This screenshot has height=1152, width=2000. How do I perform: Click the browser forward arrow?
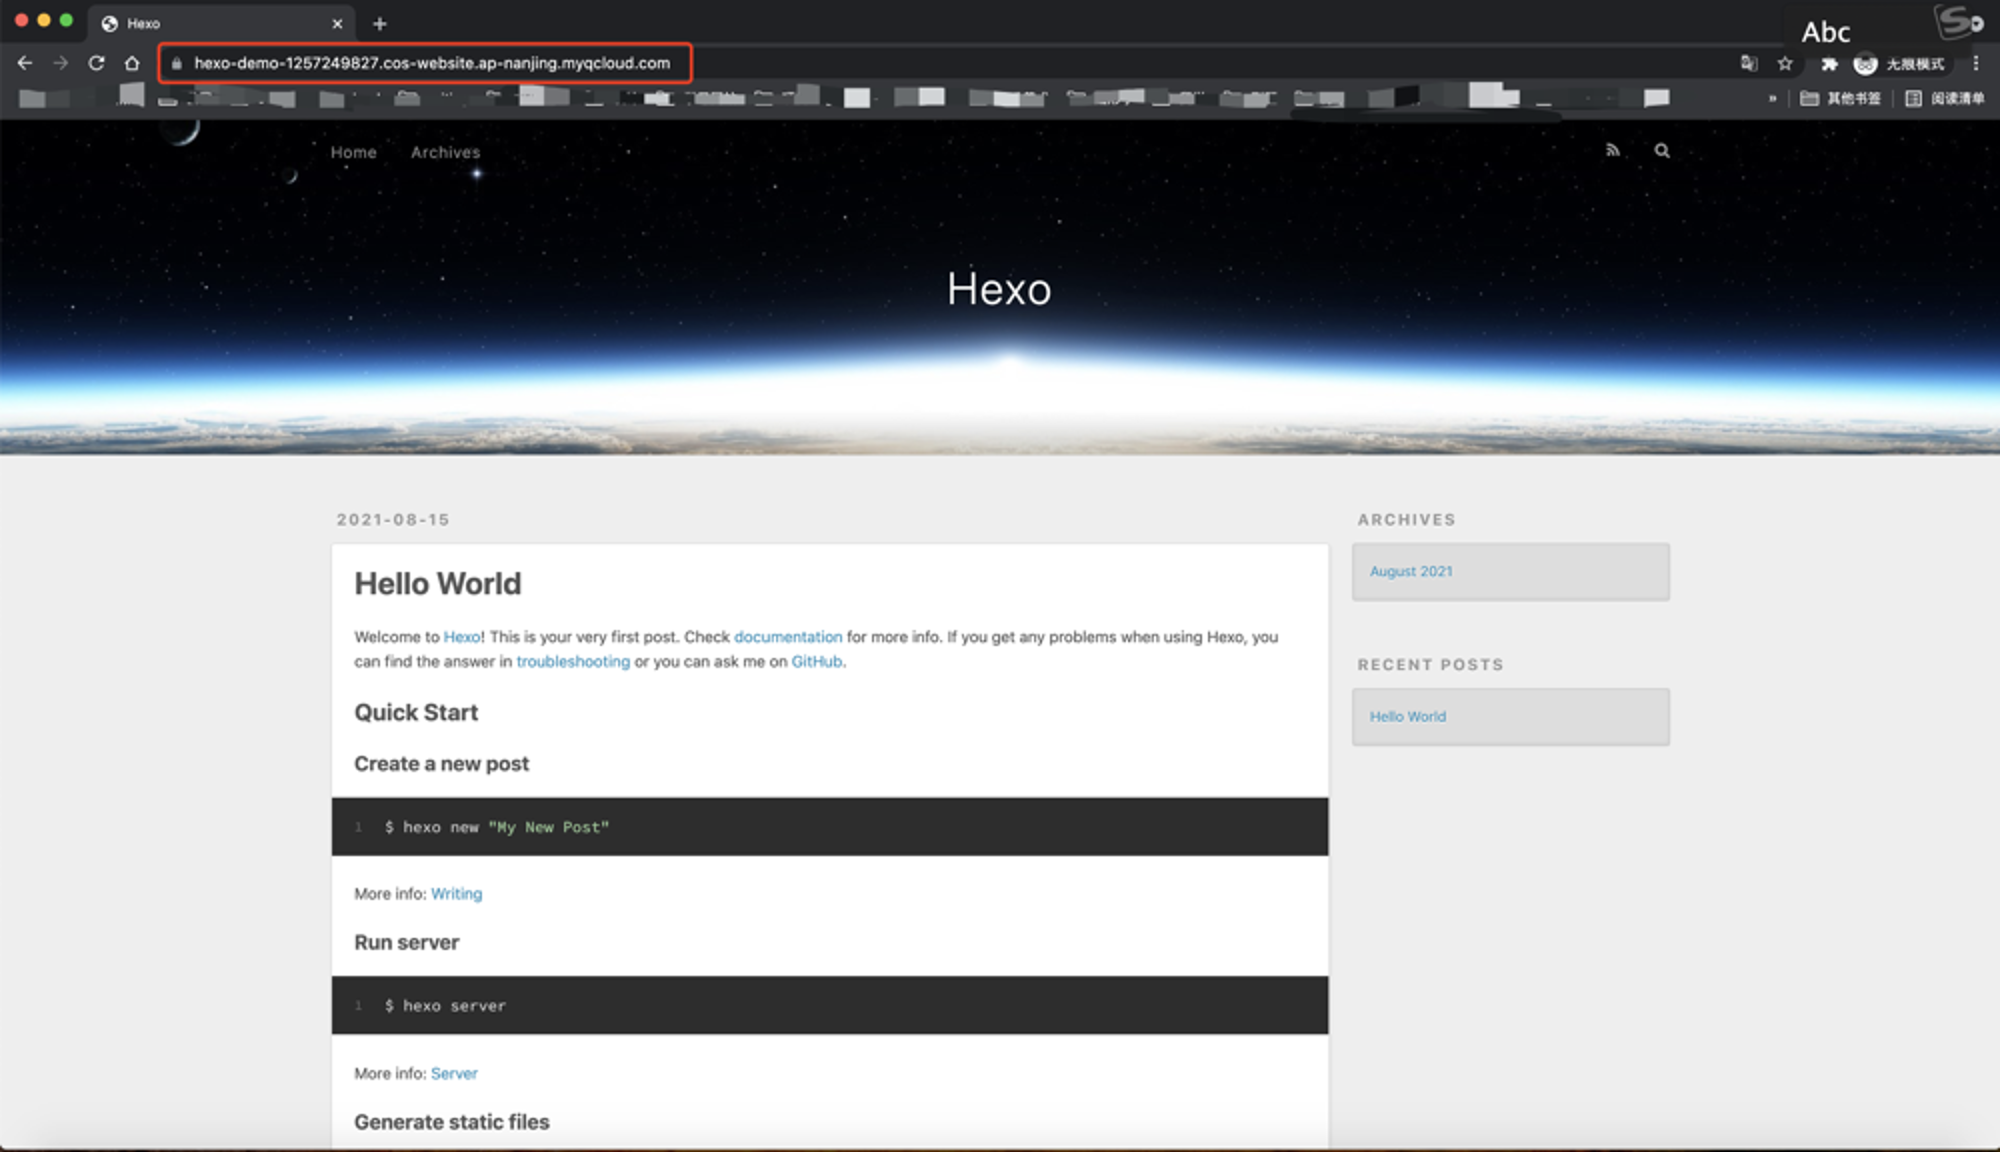tap(61, 63)
